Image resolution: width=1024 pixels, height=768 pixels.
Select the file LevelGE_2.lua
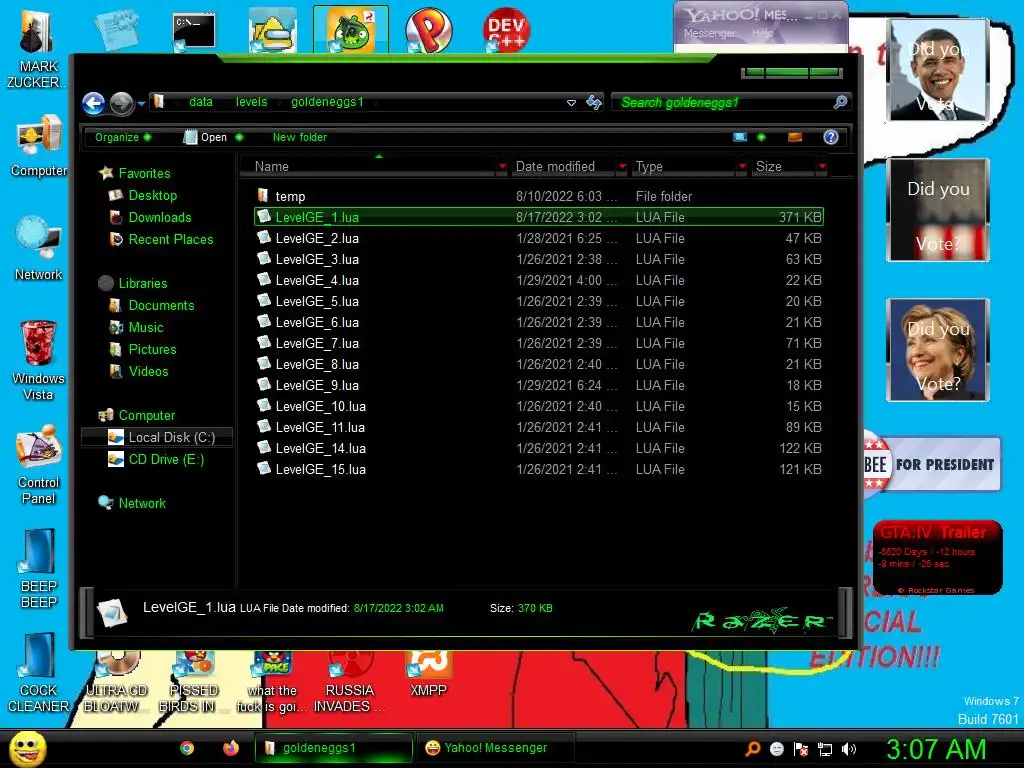pos(538,238)
